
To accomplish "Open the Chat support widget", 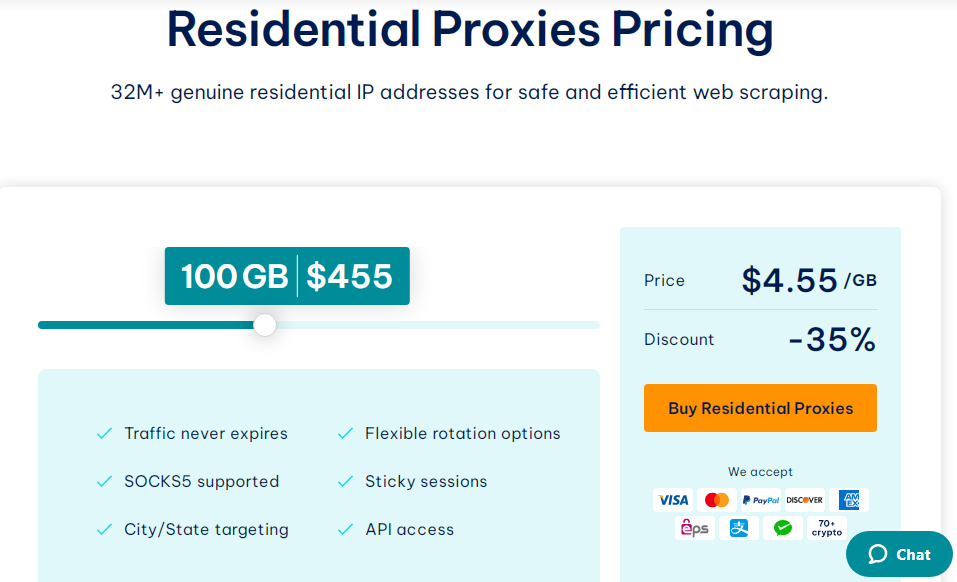I will point(898,554).
